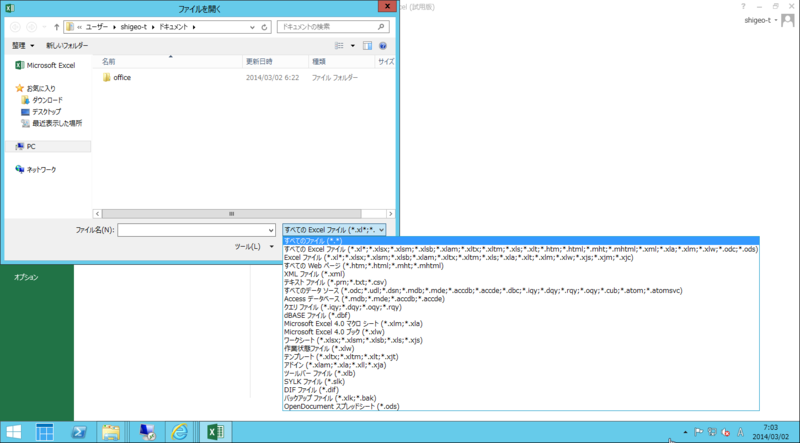Open dialog help question mark icon
Image resolution: width=800 pixels, height=443 pixels.
pyautogui.click(x=383, y=45)
